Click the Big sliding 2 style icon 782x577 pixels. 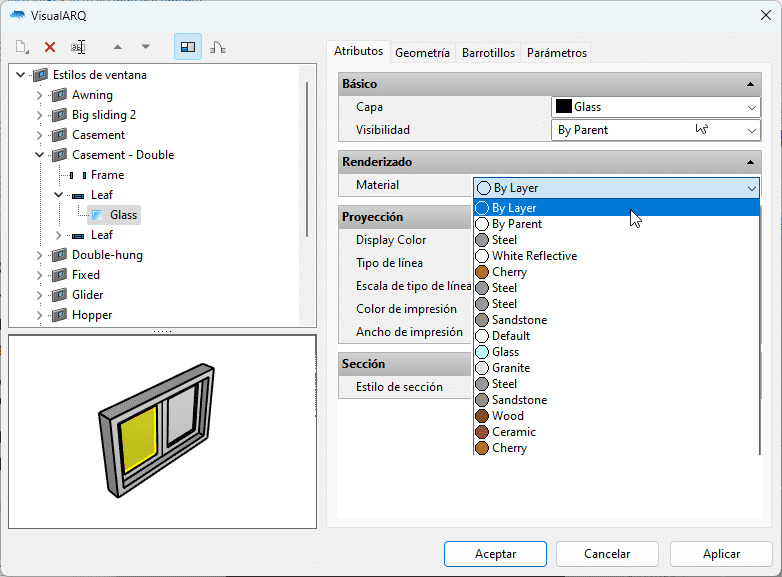(x=59, y=115)
